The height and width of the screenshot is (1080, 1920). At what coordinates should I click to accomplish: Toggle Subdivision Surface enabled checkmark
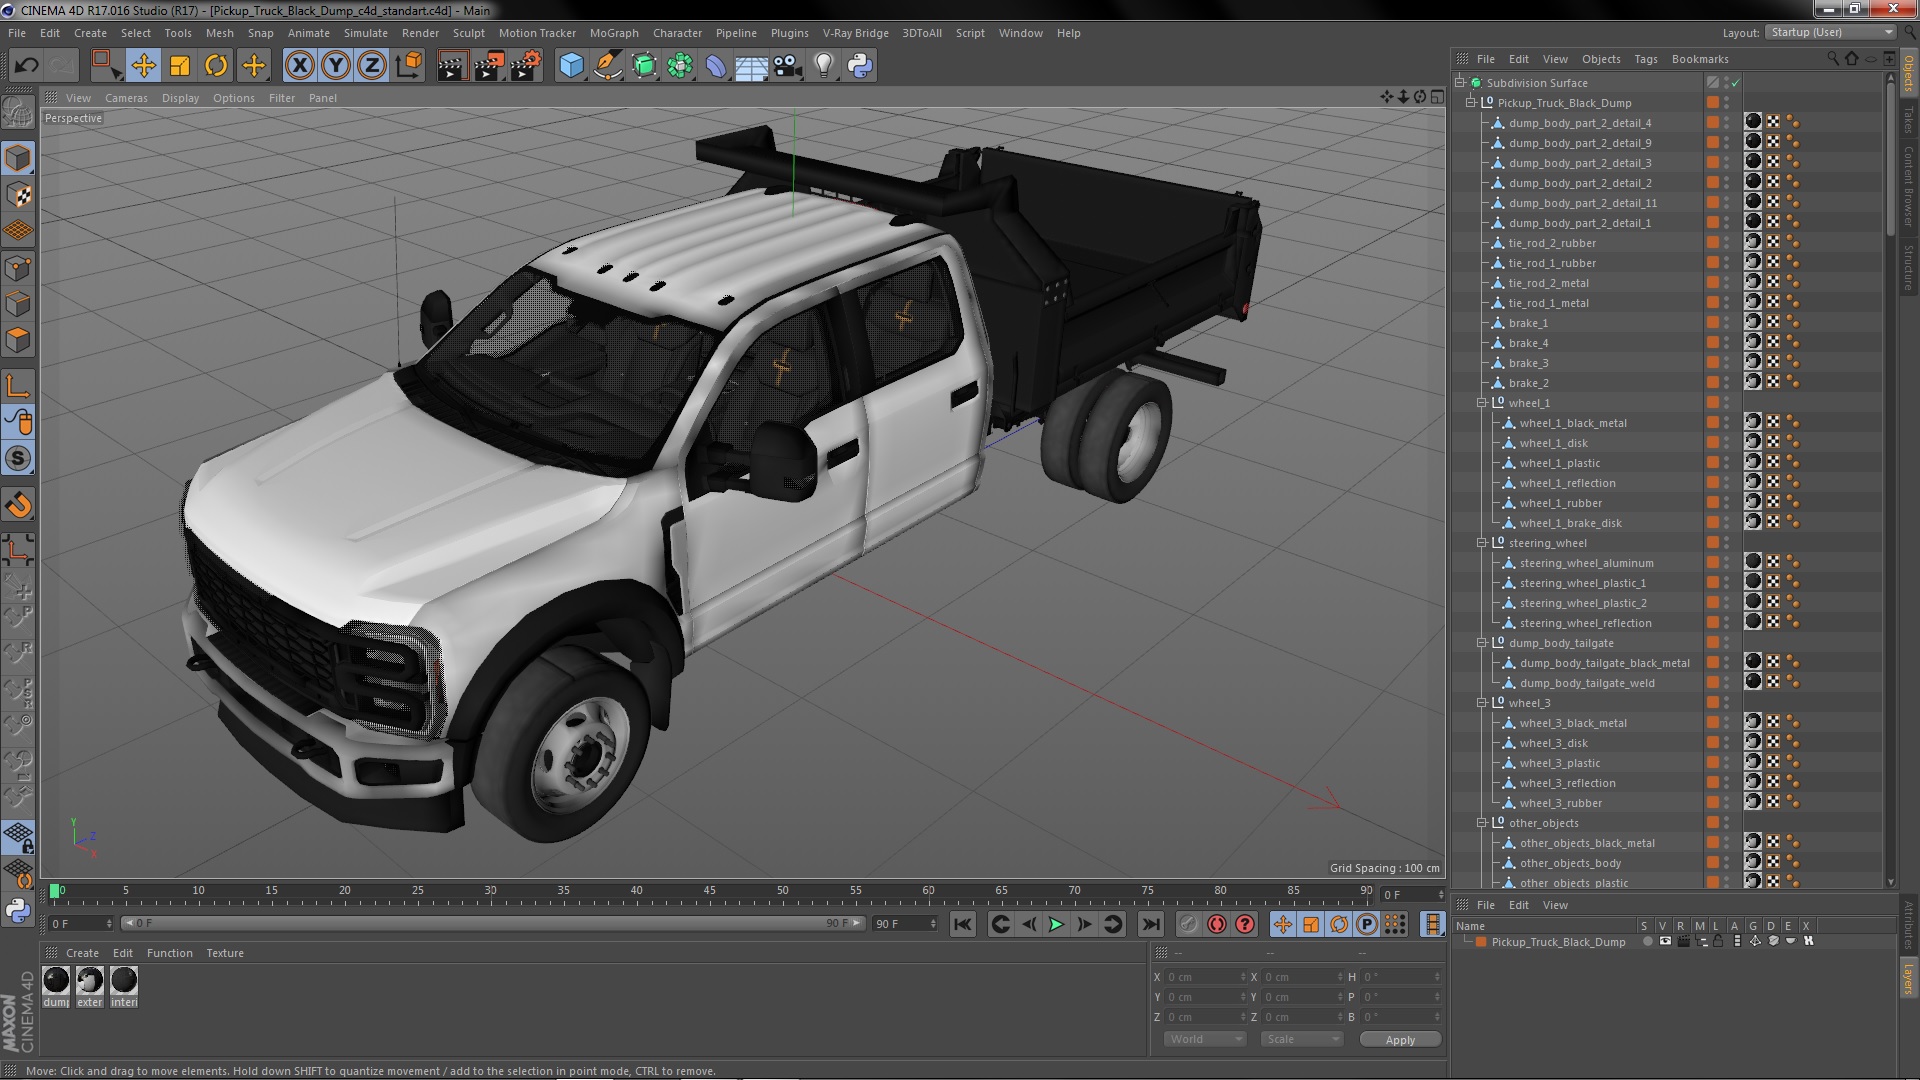[x=1736, y=83]
